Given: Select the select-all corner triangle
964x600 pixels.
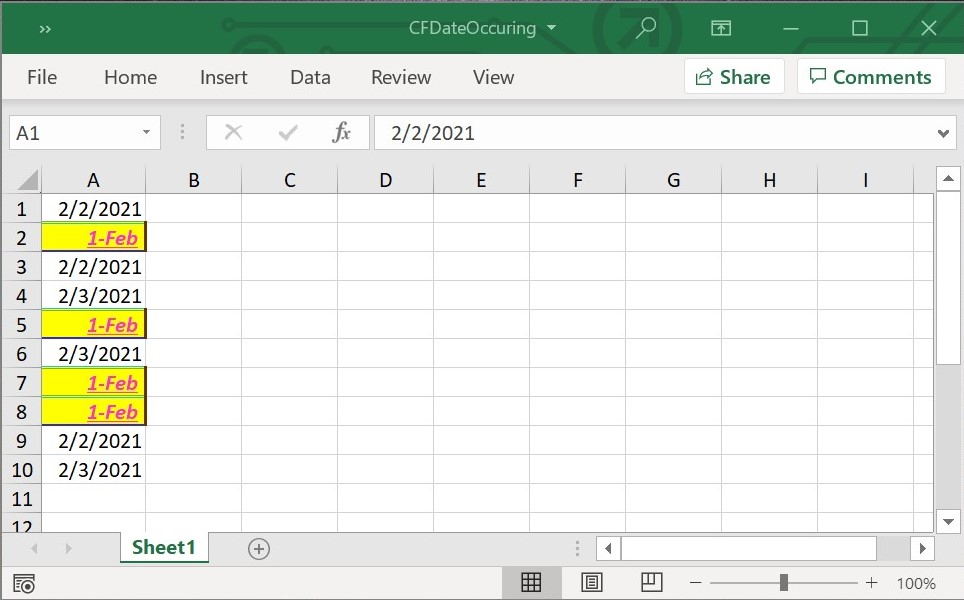Looking at the screenshot, I should click(x=27, y=180).
